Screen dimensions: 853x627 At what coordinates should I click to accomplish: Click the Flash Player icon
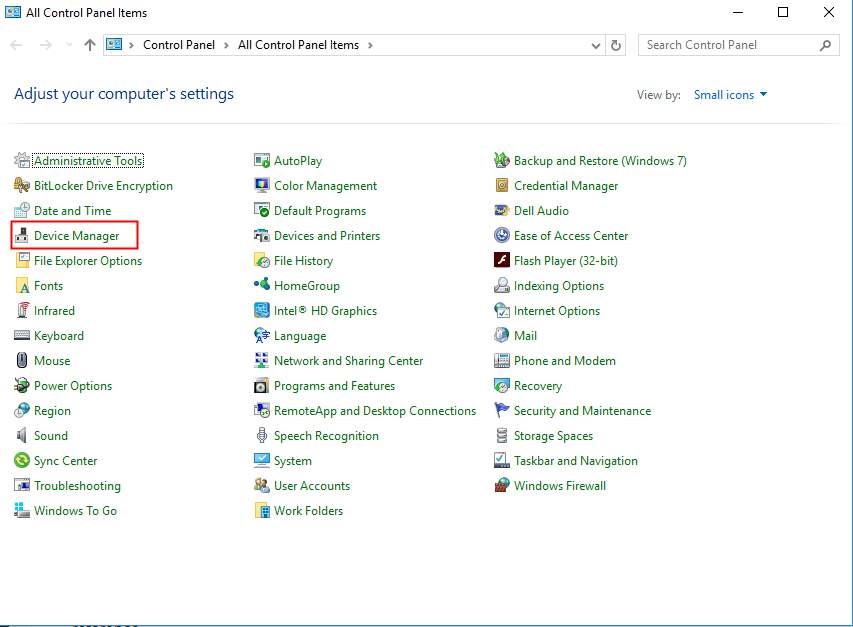click(x=502, y=261)
